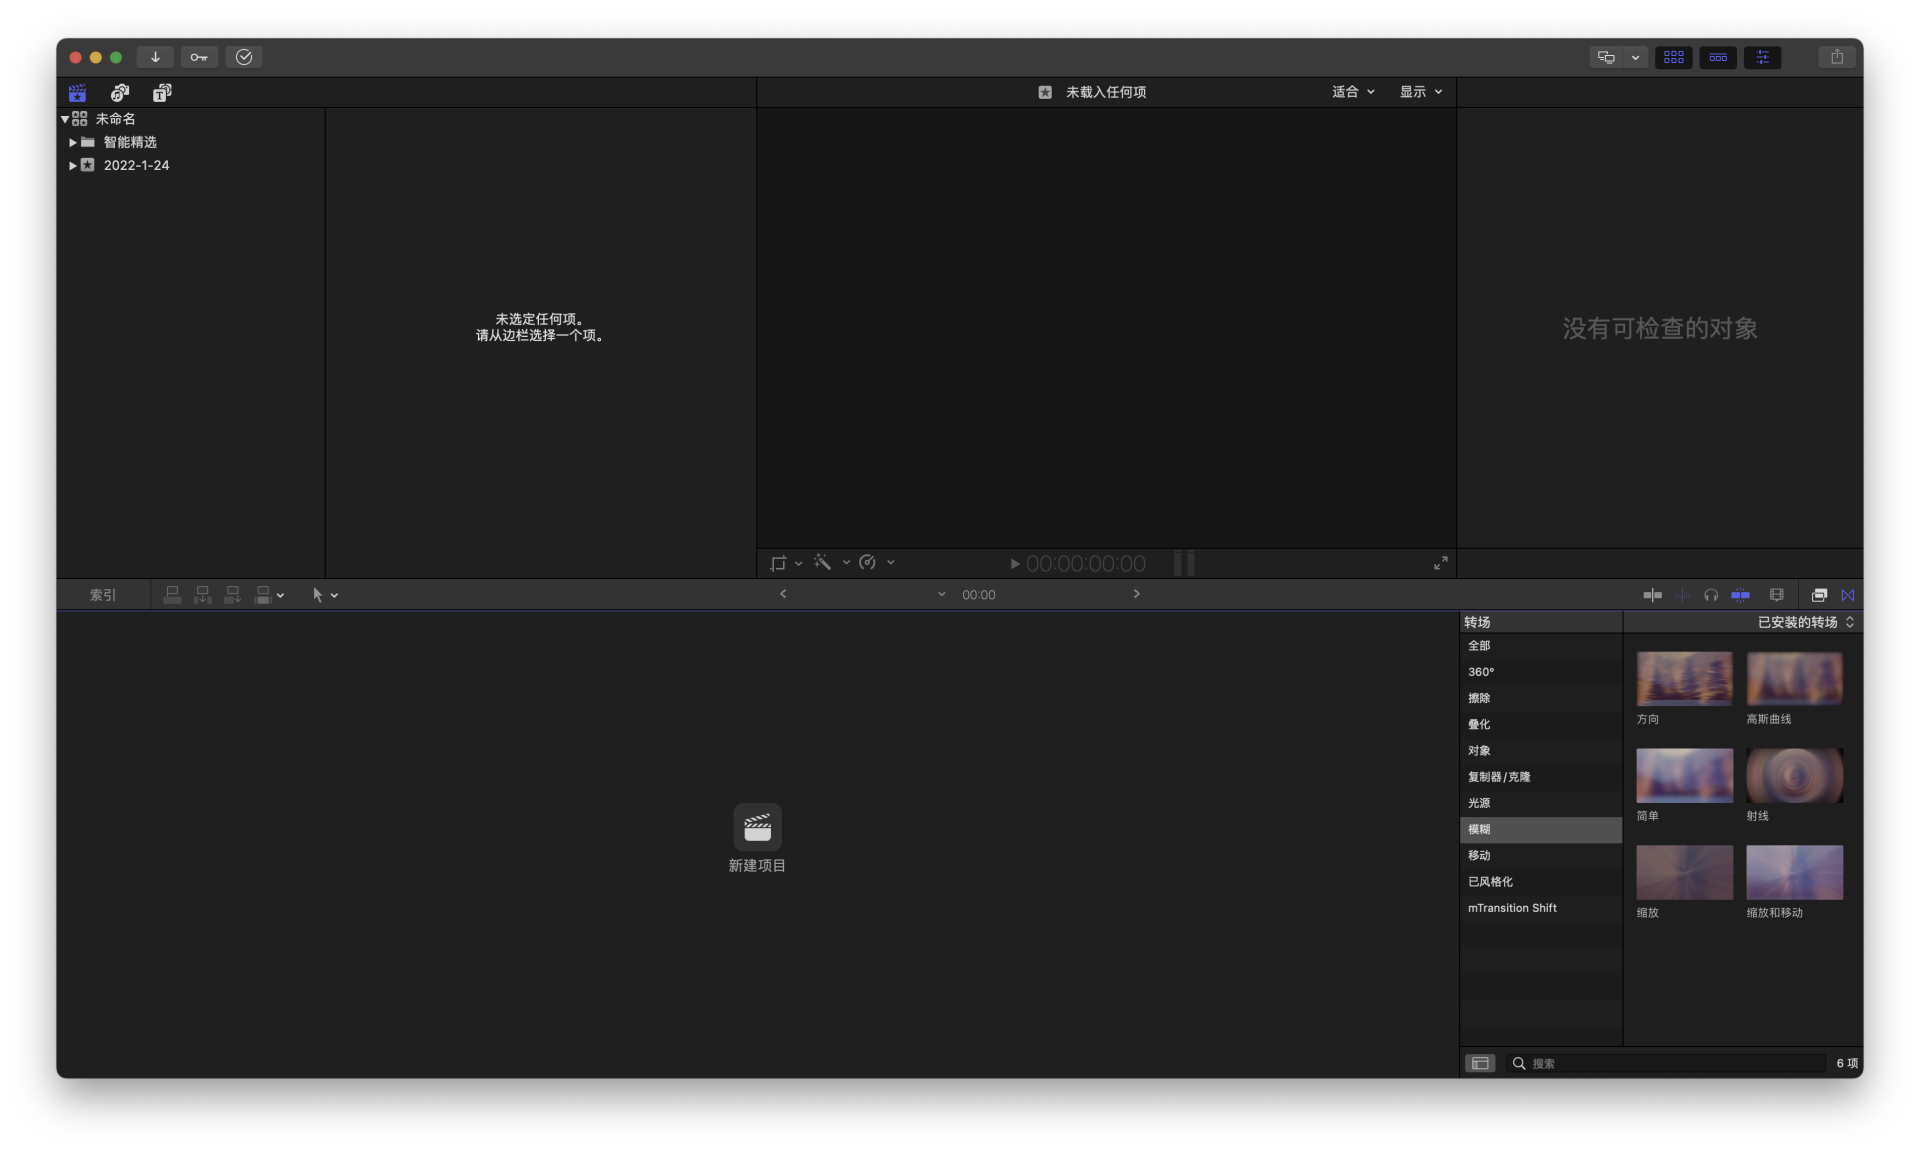Click the viewer play button
1920x1153 pixels.
click(1015, 564)
